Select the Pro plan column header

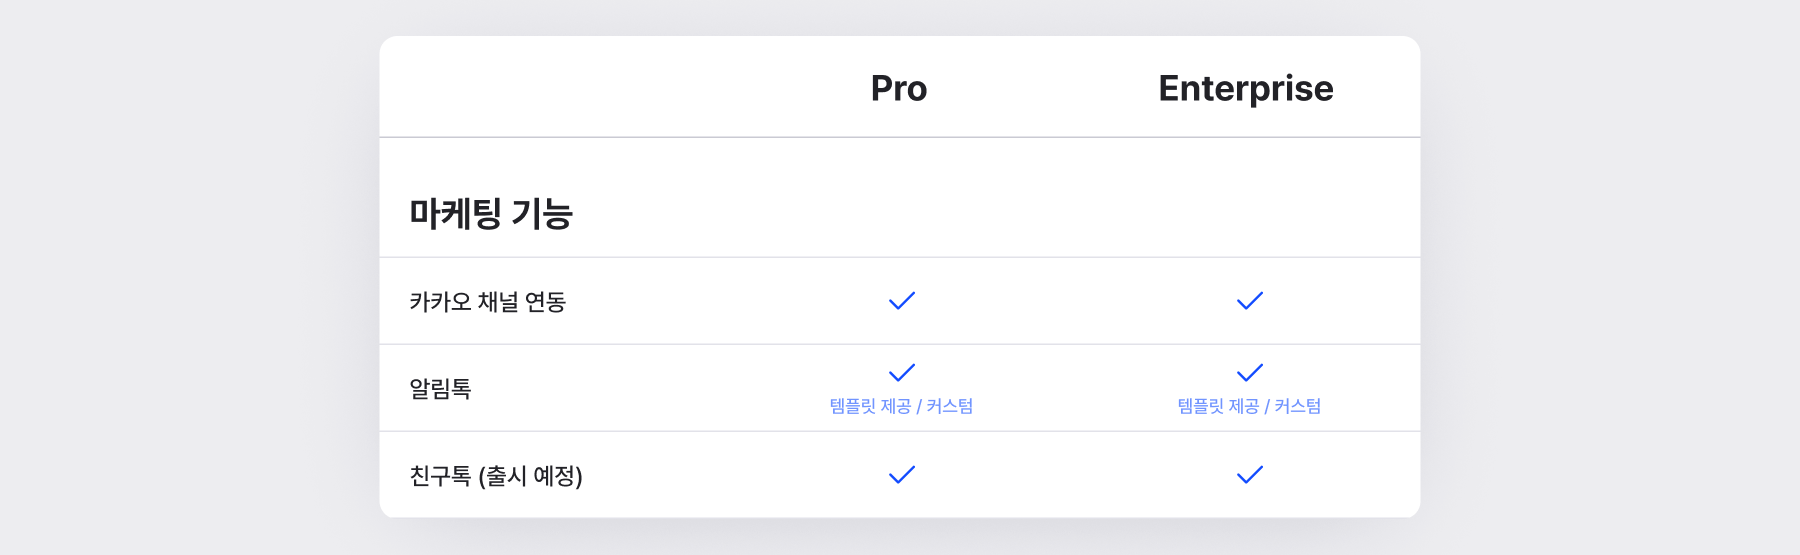(x=899, y=88)
